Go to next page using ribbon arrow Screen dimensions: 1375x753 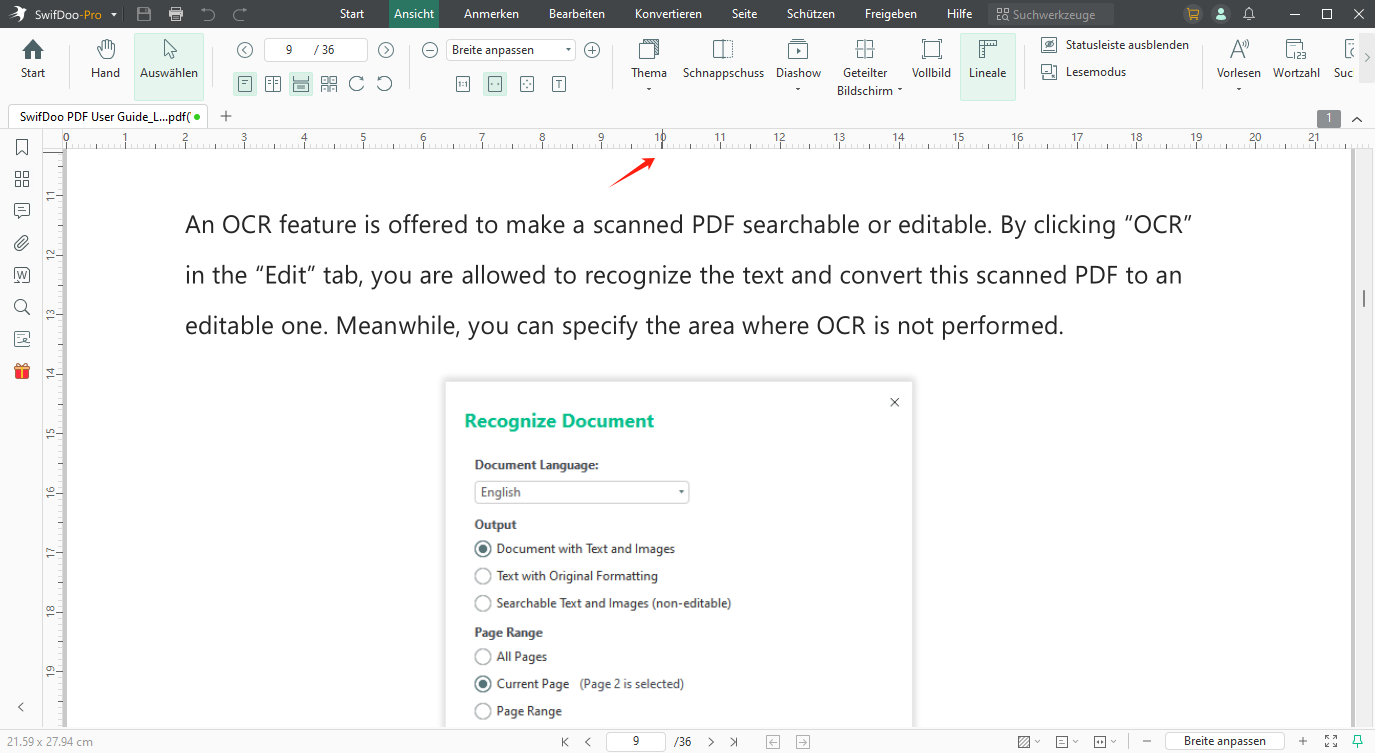click(386, 50)
